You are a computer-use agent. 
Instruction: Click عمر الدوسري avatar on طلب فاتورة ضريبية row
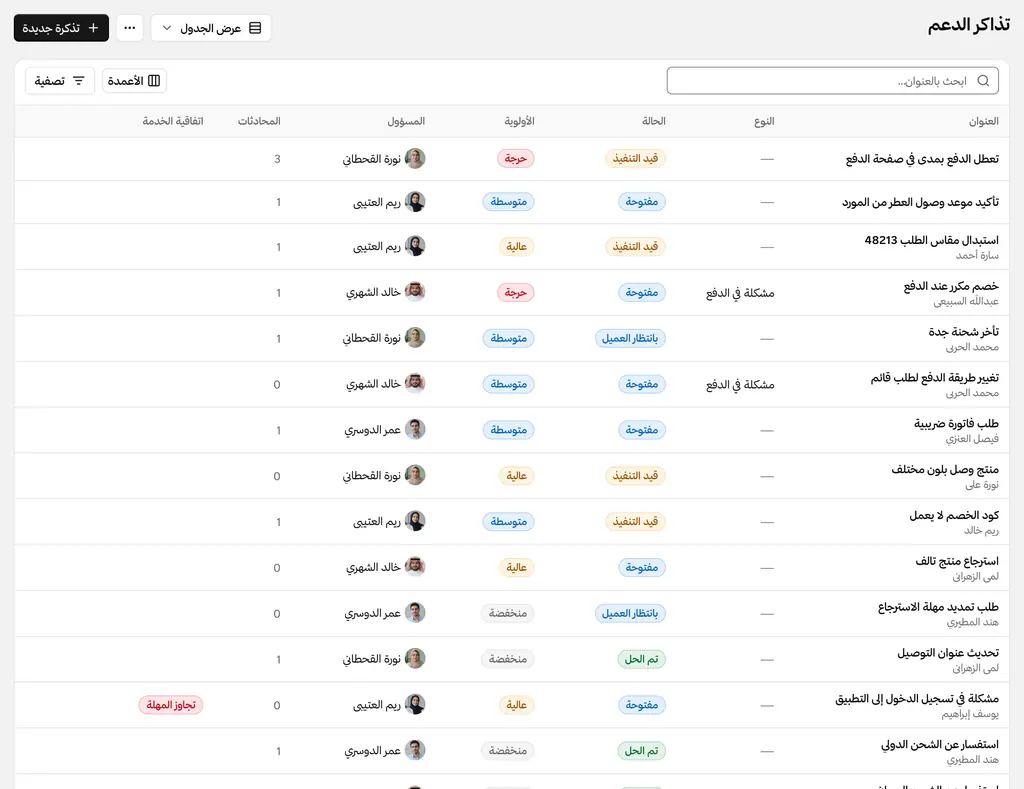(415, 430)
